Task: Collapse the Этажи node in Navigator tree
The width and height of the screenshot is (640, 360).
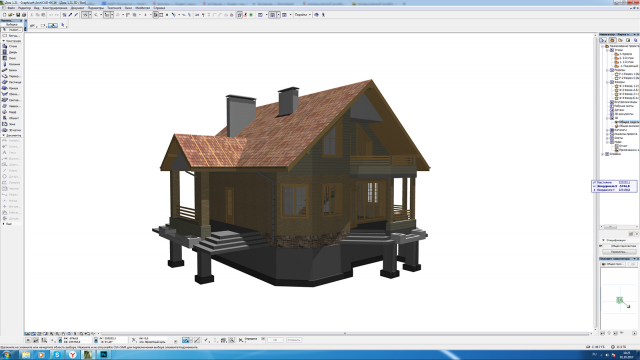Action: point(607,50)
